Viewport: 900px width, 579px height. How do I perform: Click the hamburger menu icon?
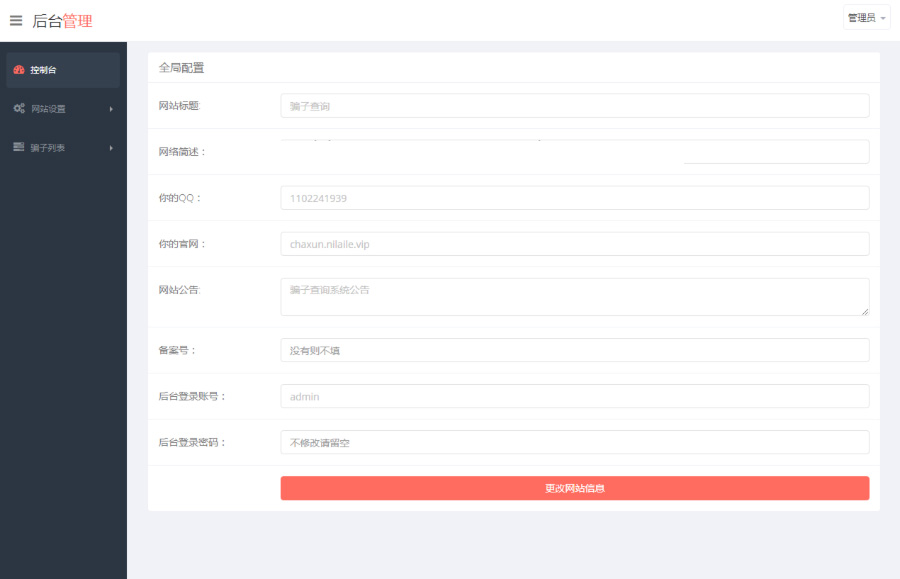pos(16,21)
